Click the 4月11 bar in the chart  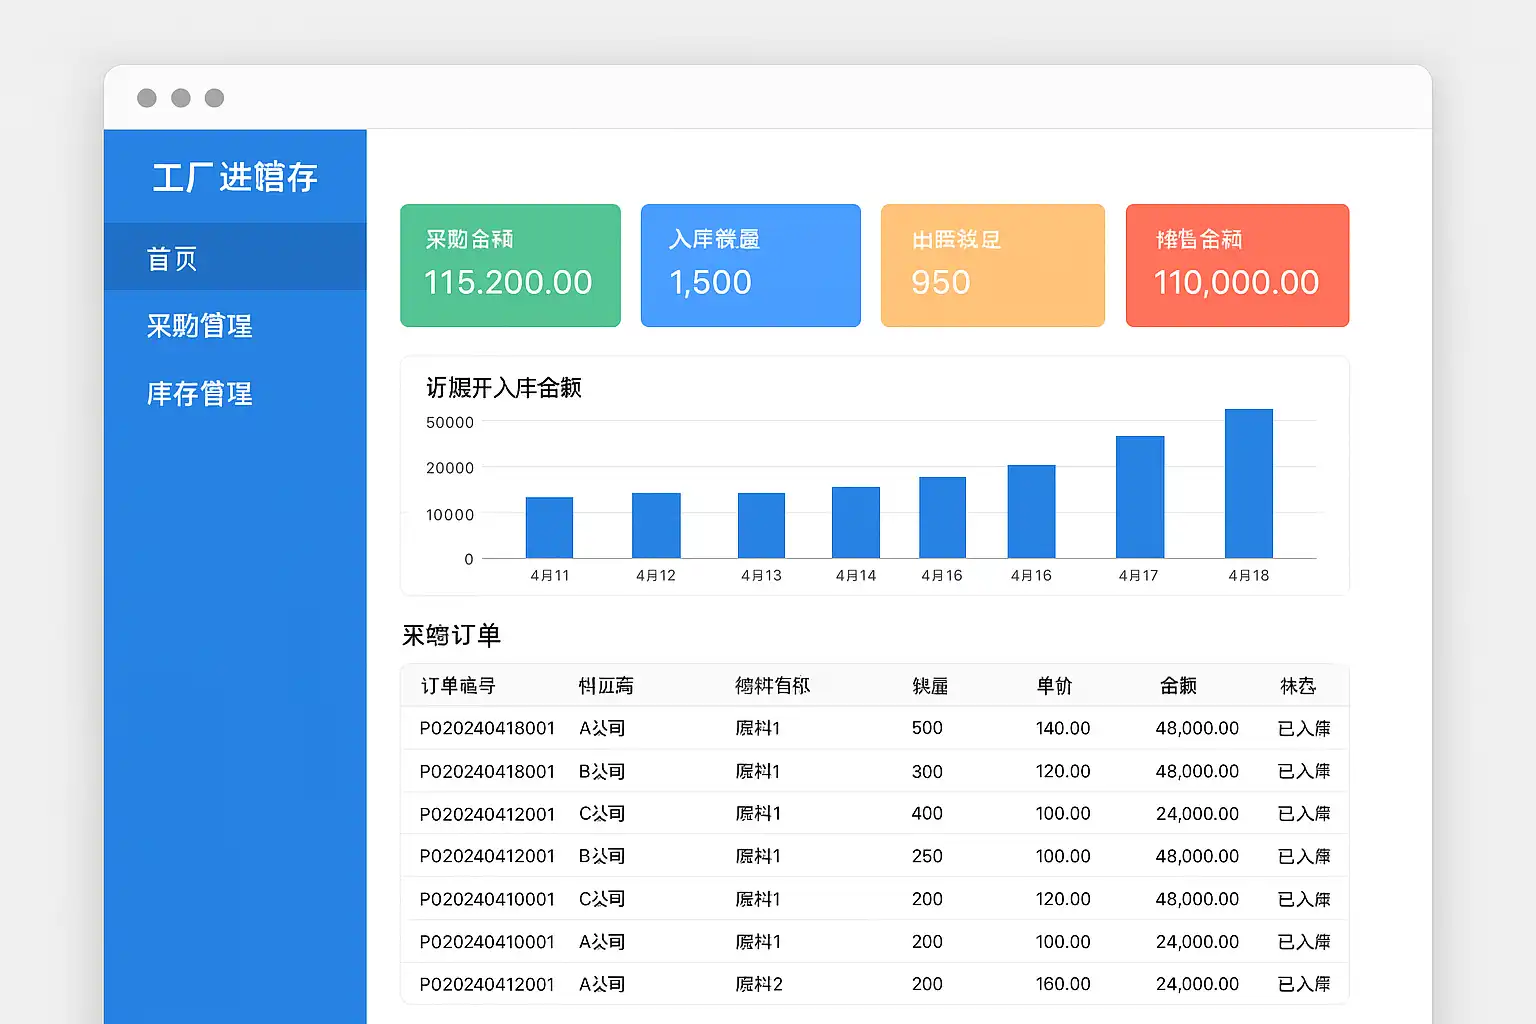coord(549,527)
